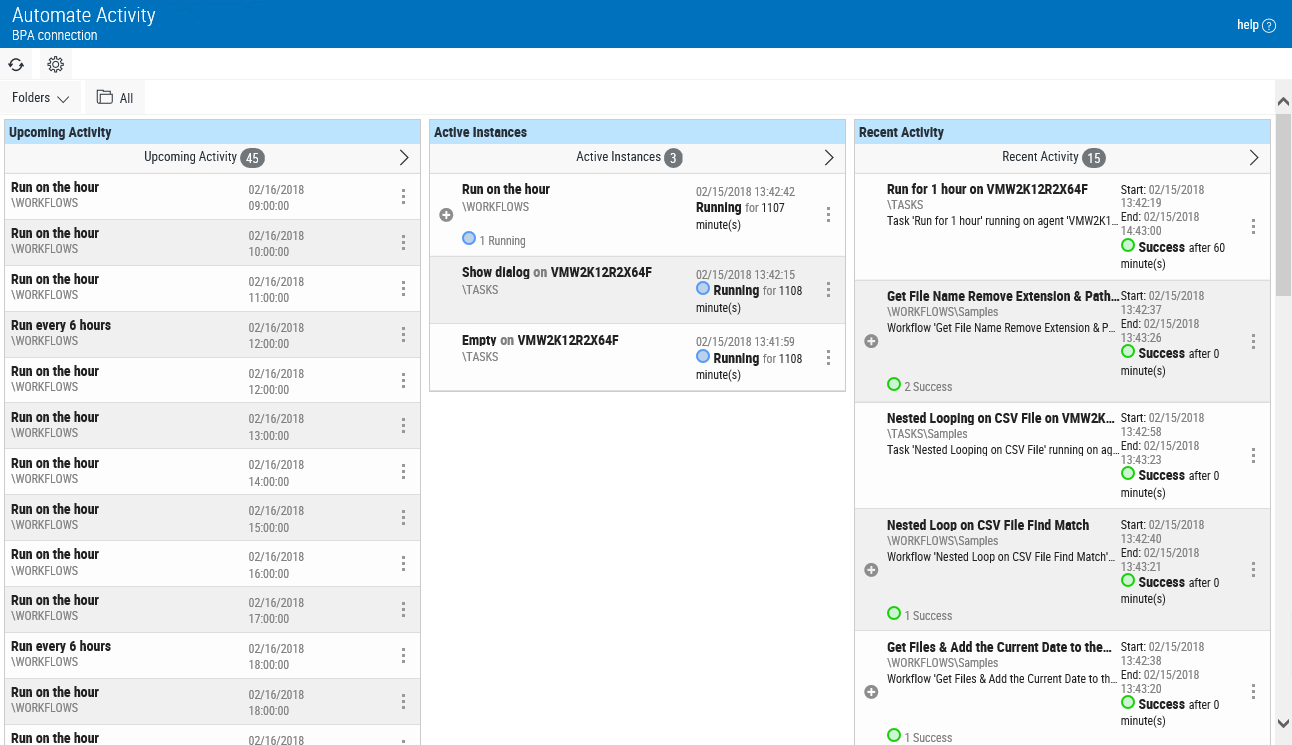1292x745 pixels.
Task: Open options menu for Show dialog task
Action: coord(828,290)
